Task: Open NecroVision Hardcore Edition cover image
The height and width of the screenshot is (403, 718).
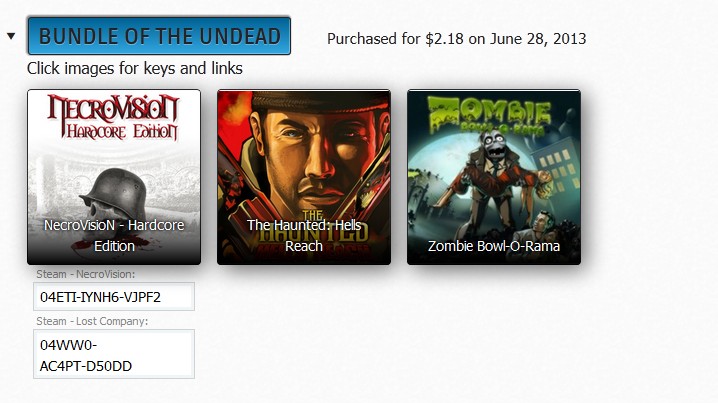Action: click(x=114, y=177)
